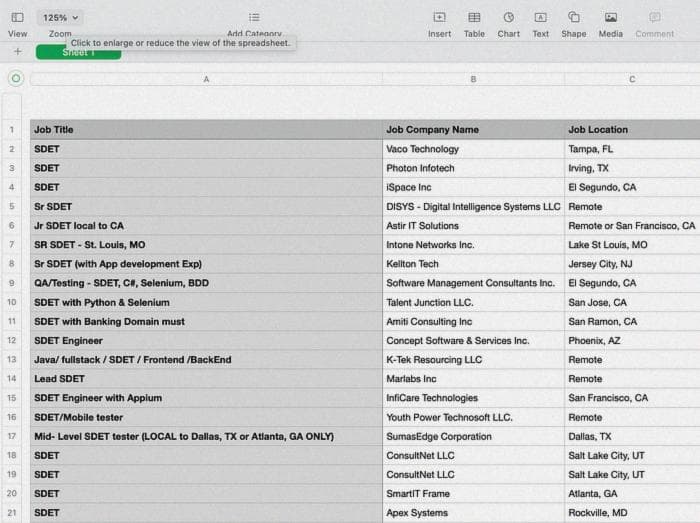The height and width of the screenshot is (523, 700).
Task: Select 'Concept Software & Services Inc.' cell
Action: pyautogui.click(x=473, y=341)
